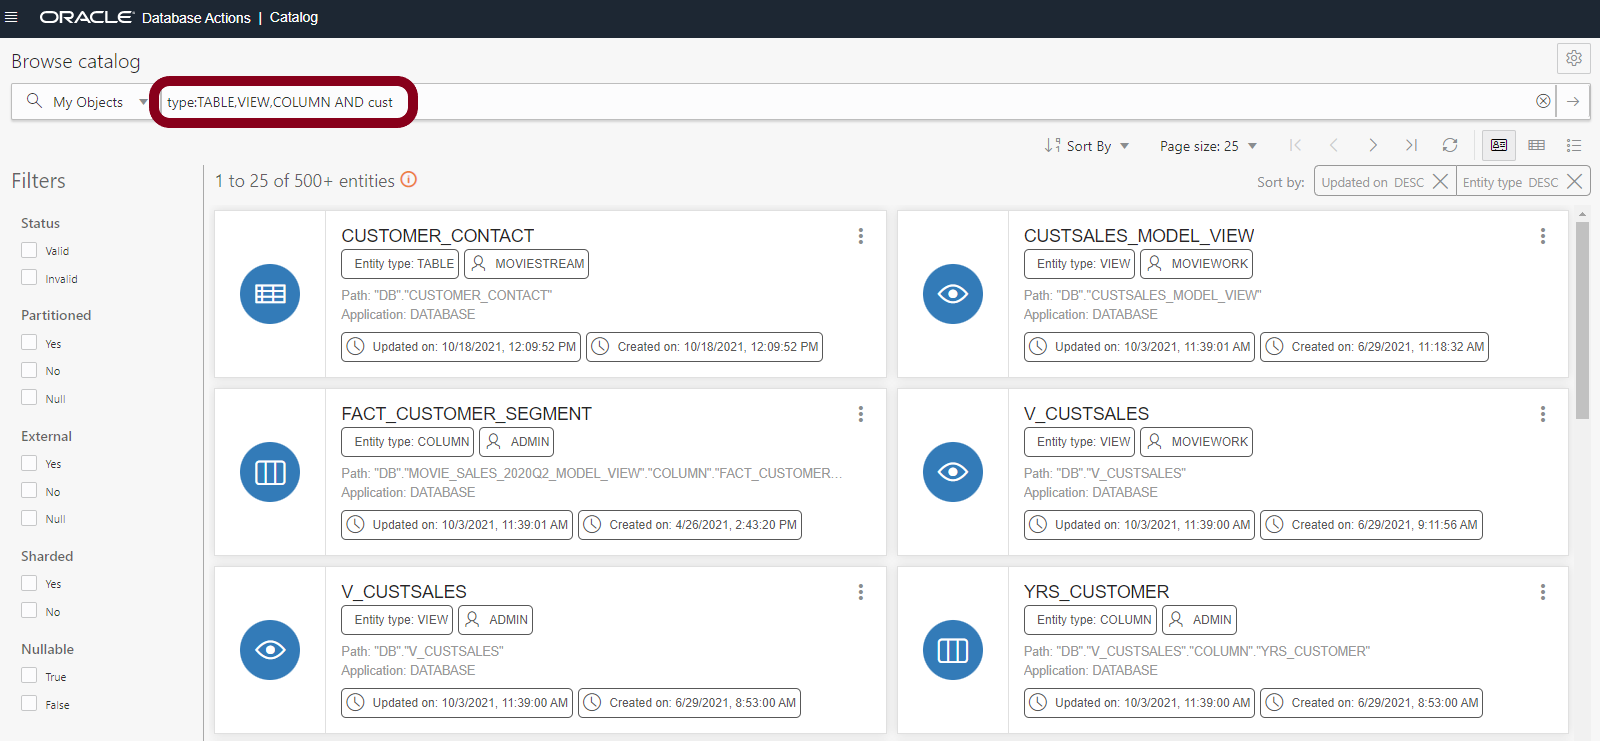
Task: Check Nullable True filter
Action: click(29, 675)
